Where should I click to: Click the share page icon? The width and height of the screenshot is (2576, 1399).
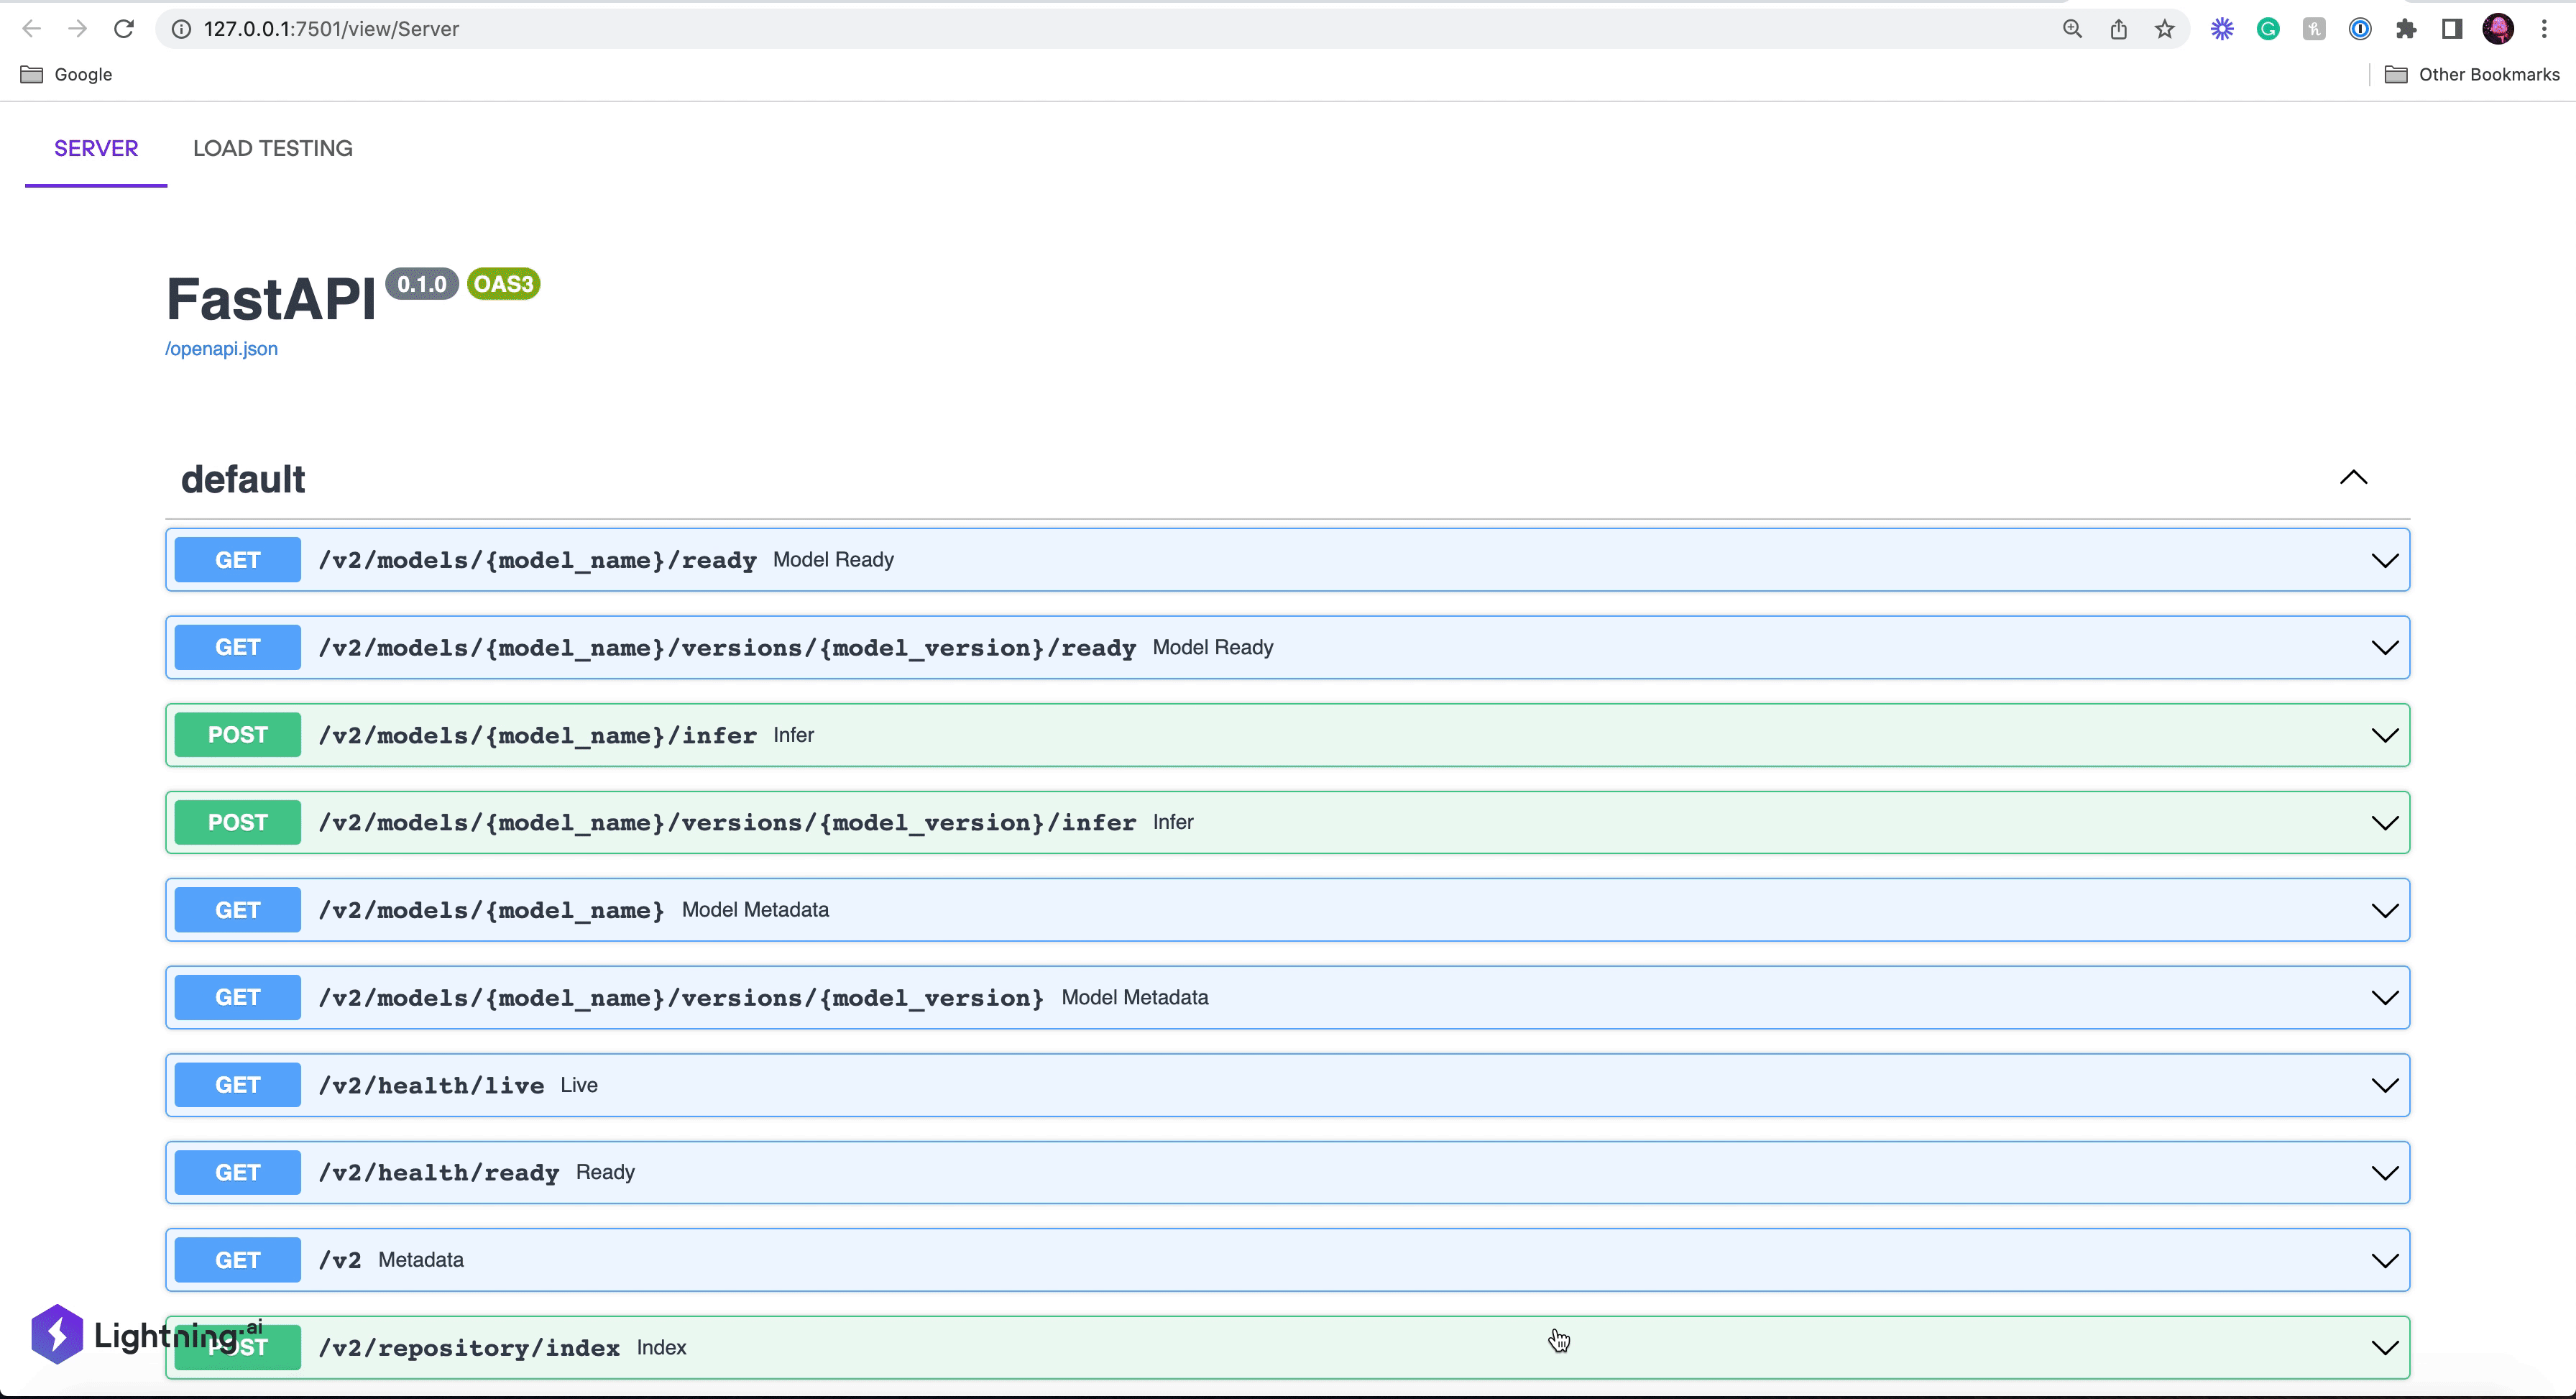[x=2119, y=29]
